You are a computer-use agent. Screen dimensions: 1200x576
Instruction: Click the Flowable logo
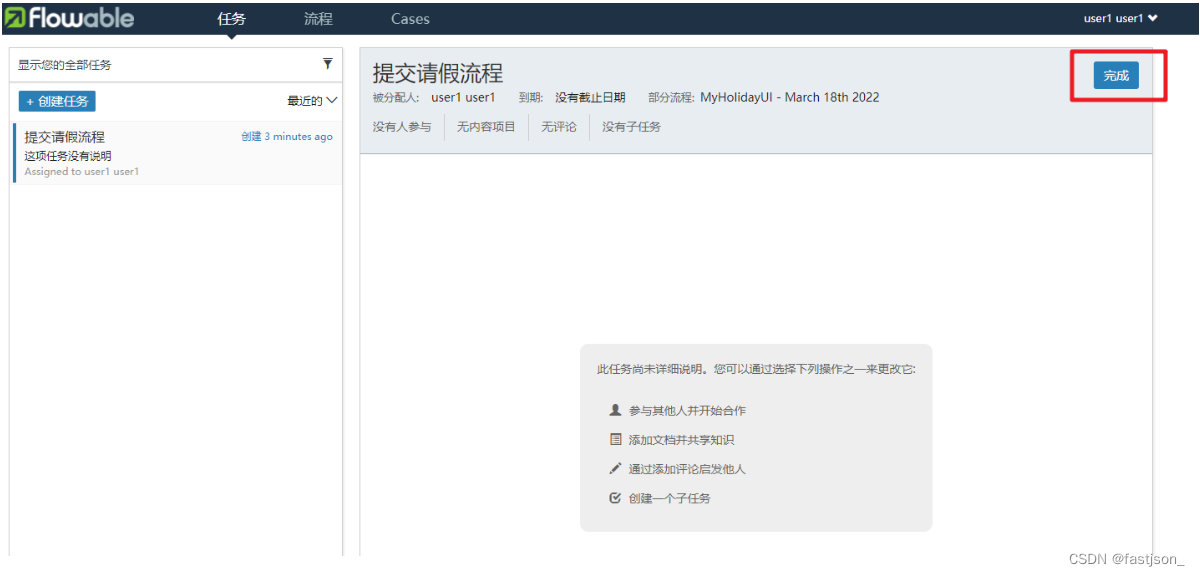pos(70,17)
